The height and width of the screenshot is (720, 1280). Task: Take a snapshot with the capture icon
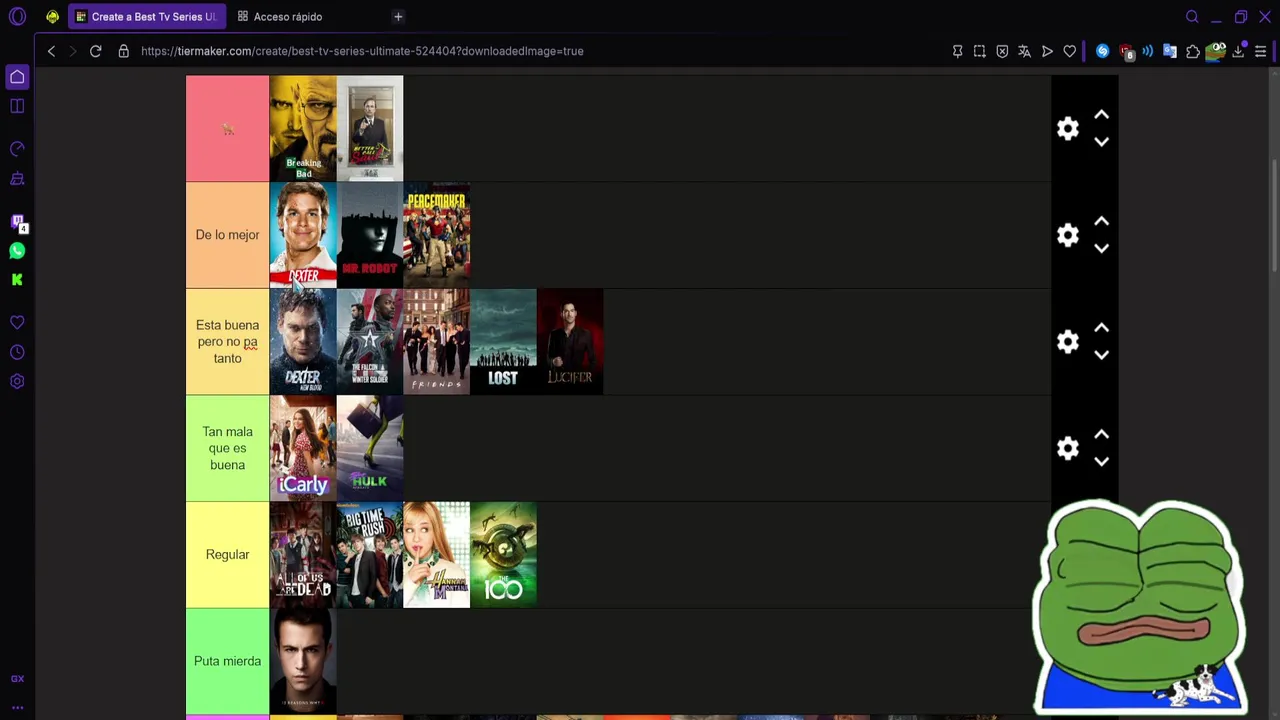click(x=979, y=51)
